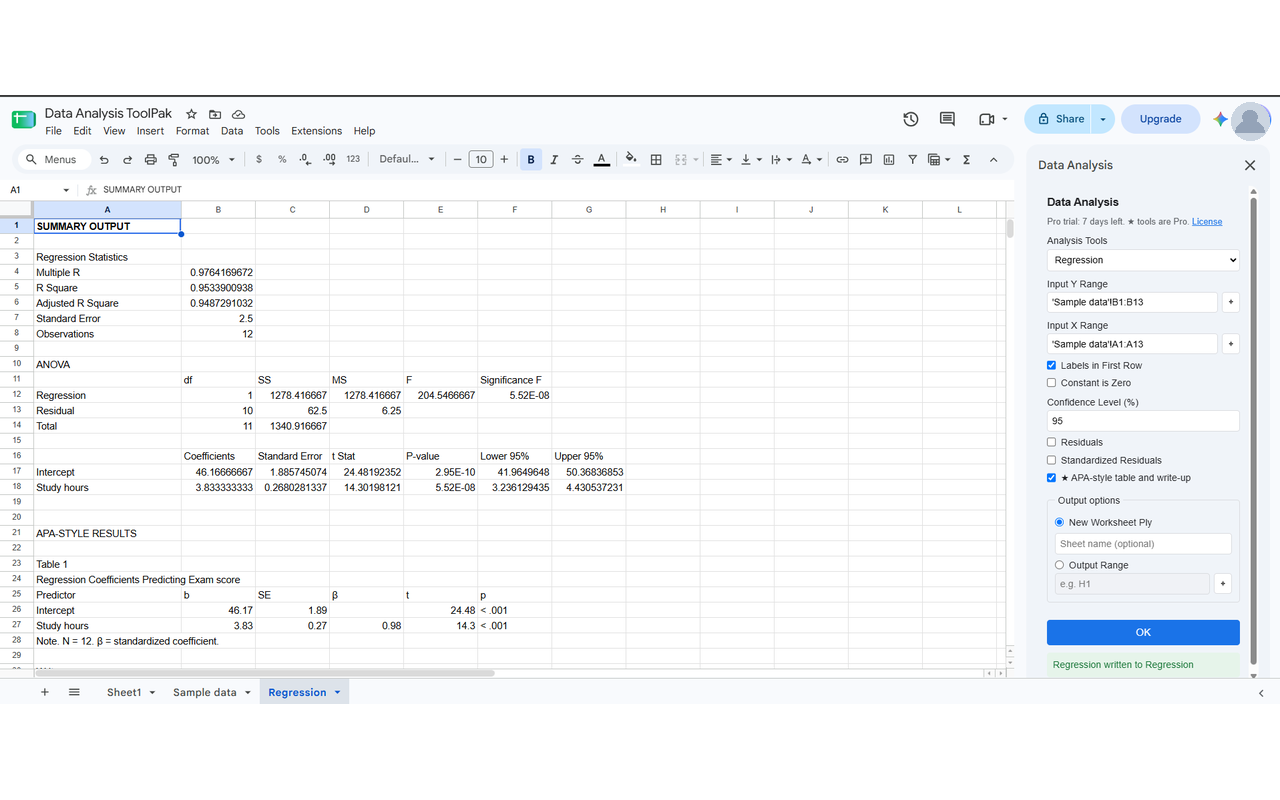Open the borders tool
This screenshot has width=1280, height=800.
[656, 159]
